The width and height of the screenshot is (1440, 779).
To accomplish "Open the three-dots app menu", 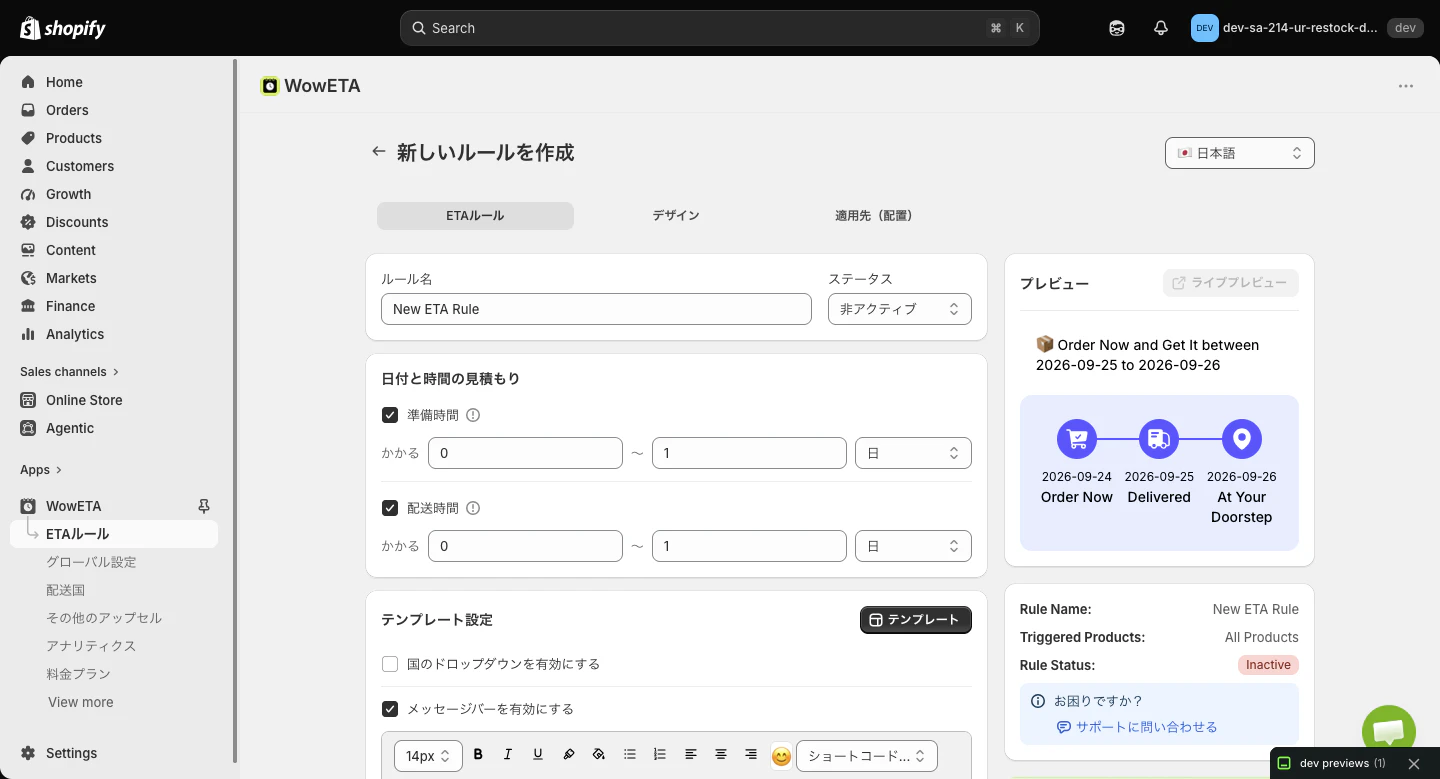I will point(1406,86).
